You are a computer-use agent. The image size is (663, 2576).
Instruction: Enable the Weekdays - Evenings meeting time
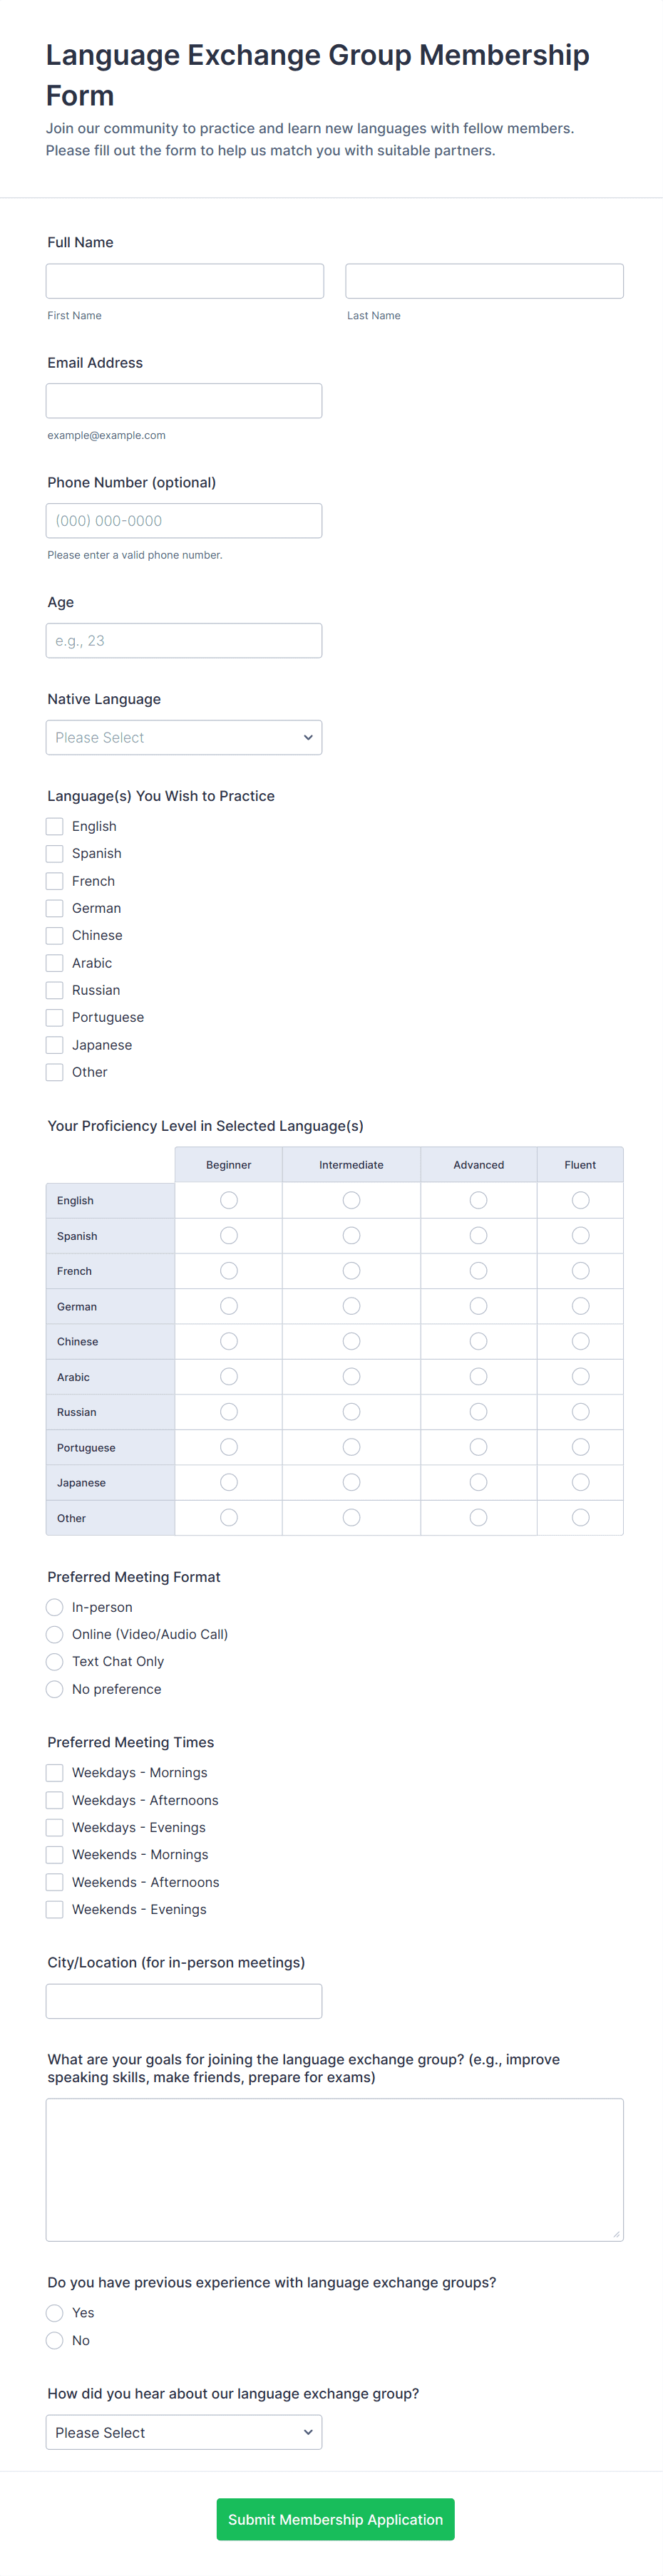click(x=55, y=1827)
